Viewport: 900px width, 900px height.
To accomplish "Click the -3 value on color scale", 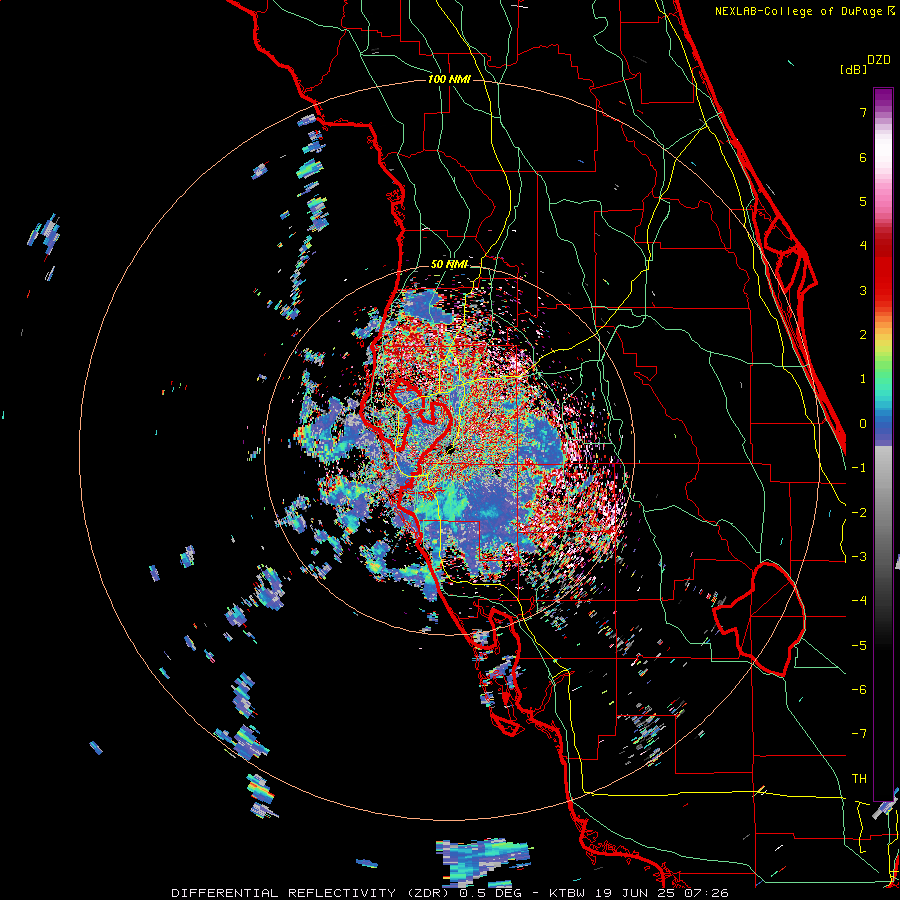I will tap(859, 557).
